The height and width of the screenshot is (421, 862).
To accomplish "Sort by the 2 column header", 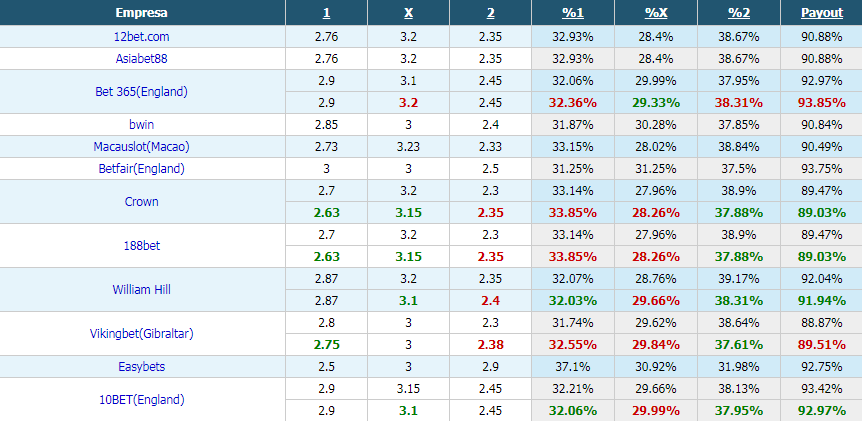I will click(x=490, y=13).
